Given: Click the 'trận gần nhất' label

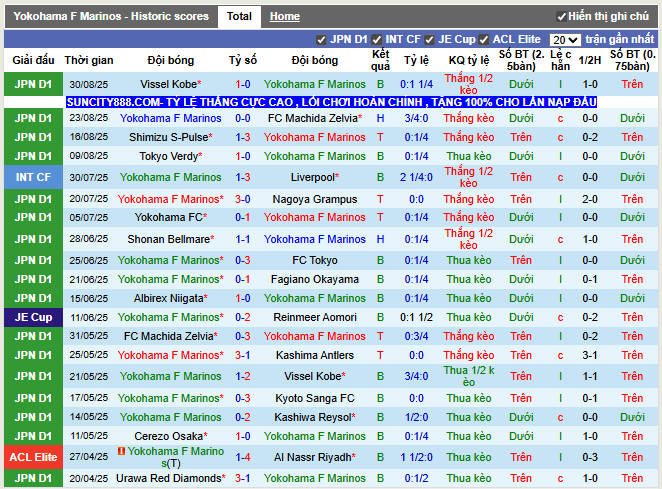Looking at the screenshot, I should click(619, 40).
